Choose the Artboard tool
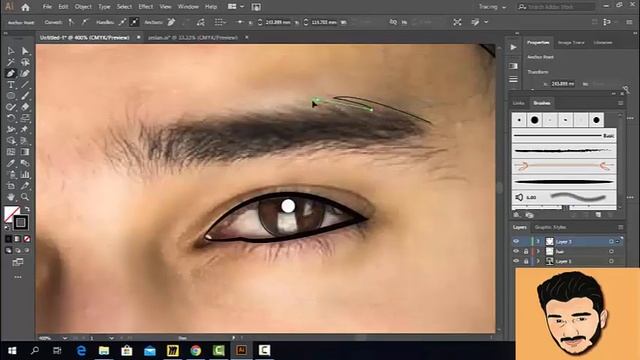The height and width of the screenshot is (360, 640). (11, 186)
